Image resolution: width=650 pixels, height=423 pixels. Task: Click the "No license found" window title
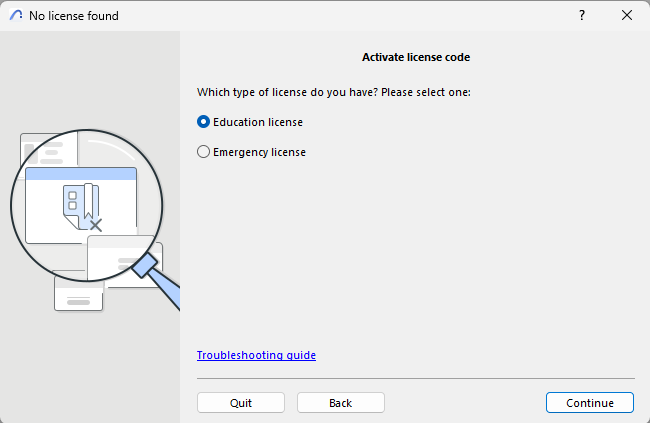click(x=74, y=15)
